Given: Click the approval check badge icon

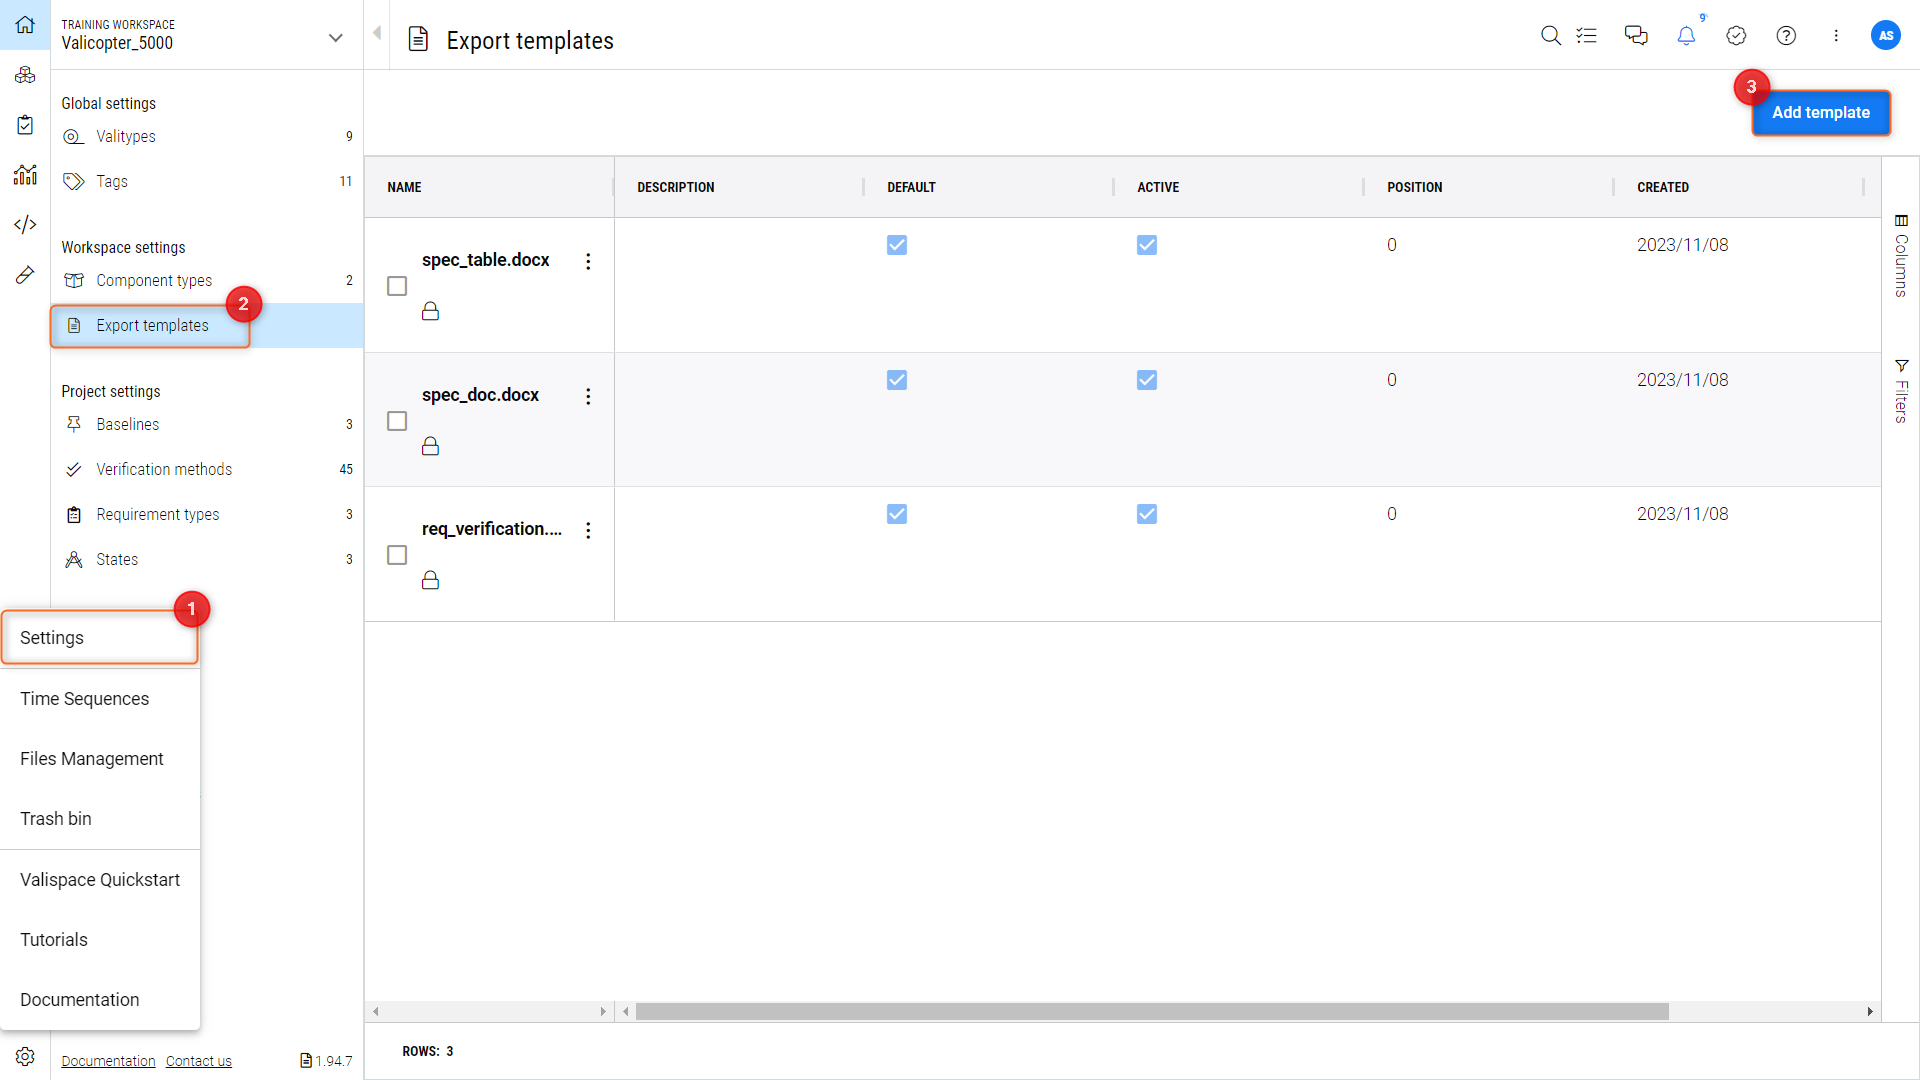Looking at the screenshot, I should [x=1736, y=36].
